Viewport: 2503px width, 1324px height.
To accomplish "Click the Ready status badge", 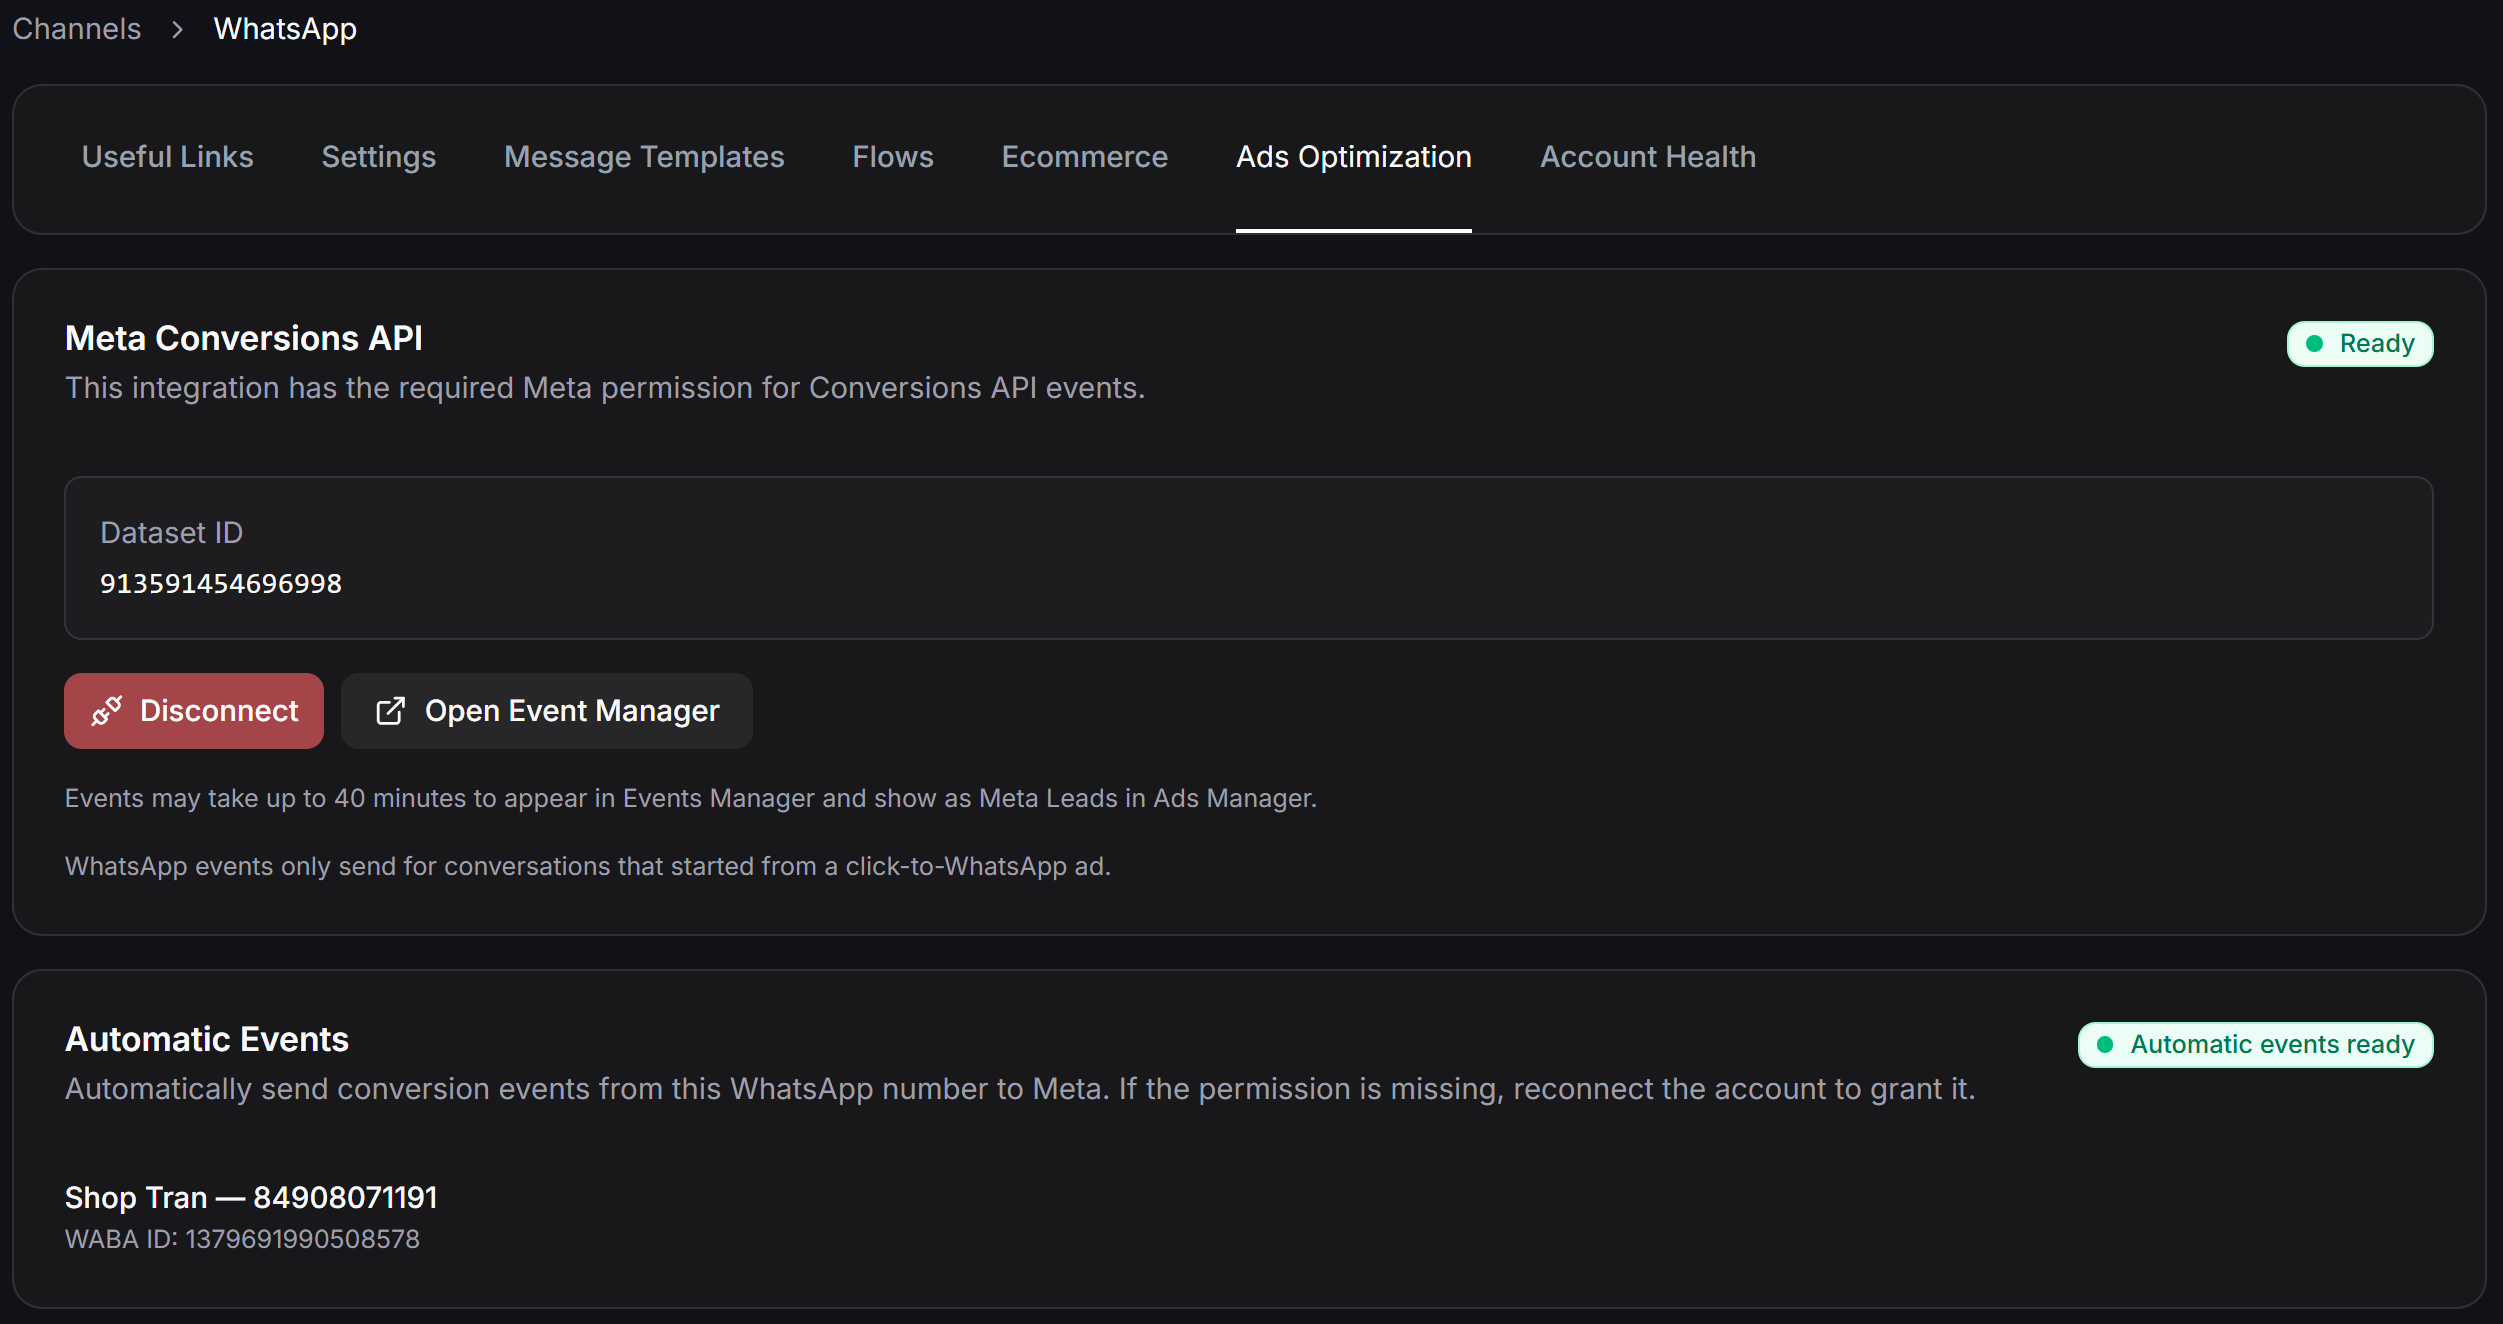I will (x=2360, y=344).
